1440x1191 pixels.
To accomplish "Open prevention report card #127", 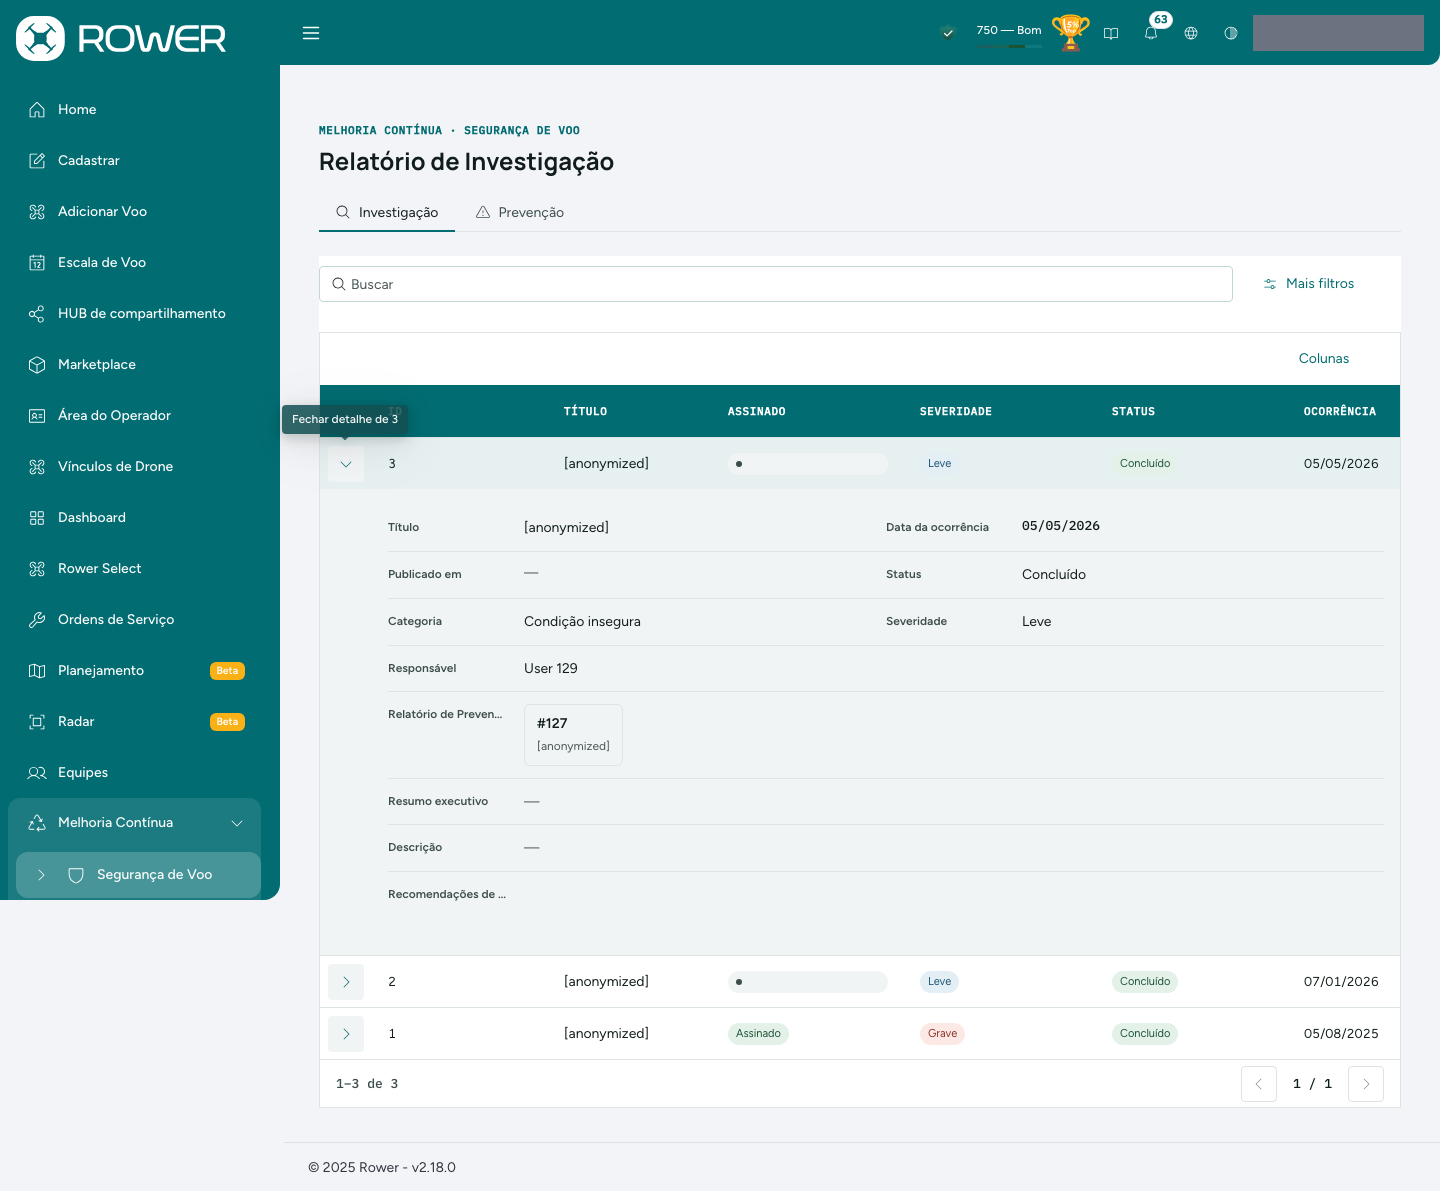I will click(x=573, y=735).
